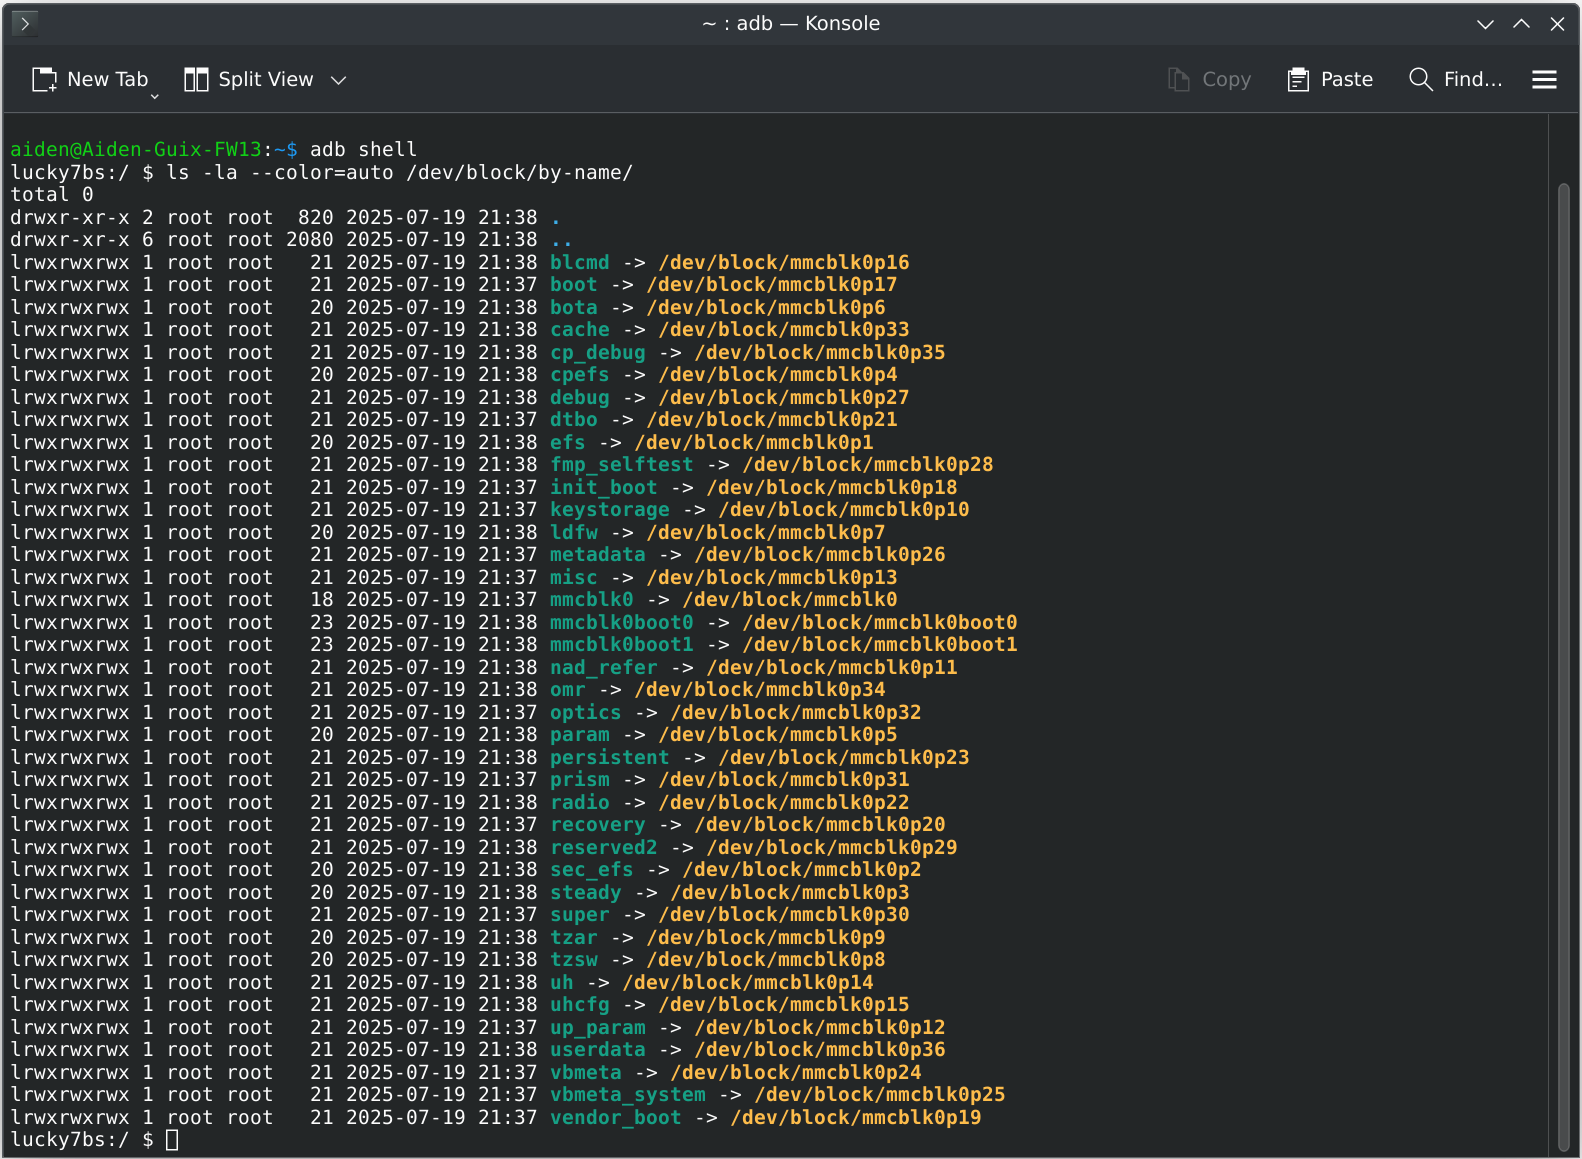Click the Paste clipboard icon

(1298, 80)
